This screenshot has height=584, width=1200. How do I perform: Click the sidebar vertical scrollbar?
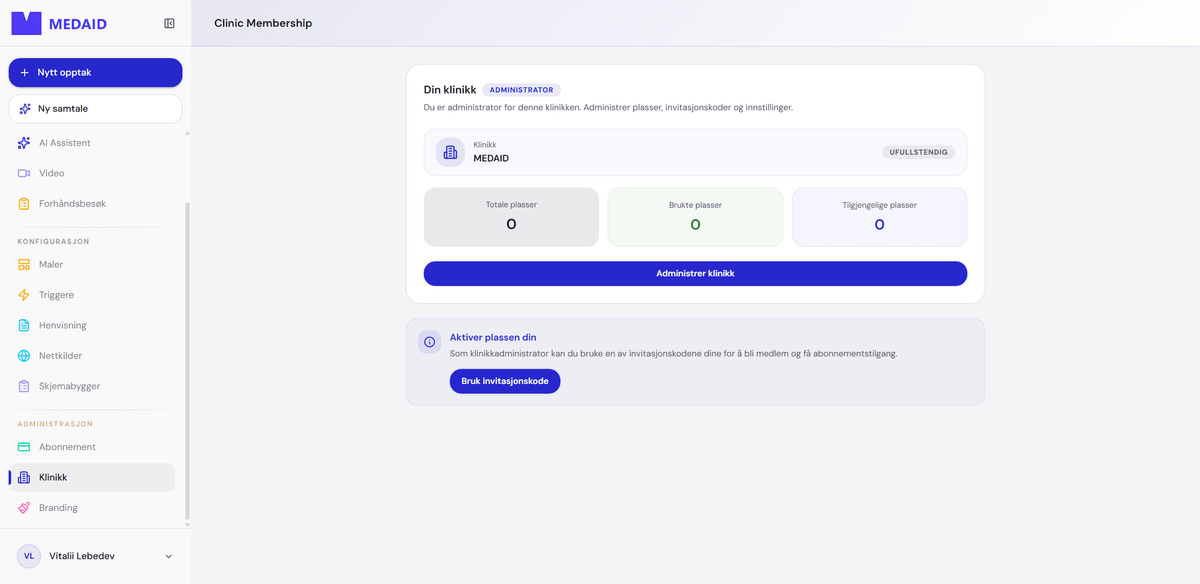tap(187, 362)
